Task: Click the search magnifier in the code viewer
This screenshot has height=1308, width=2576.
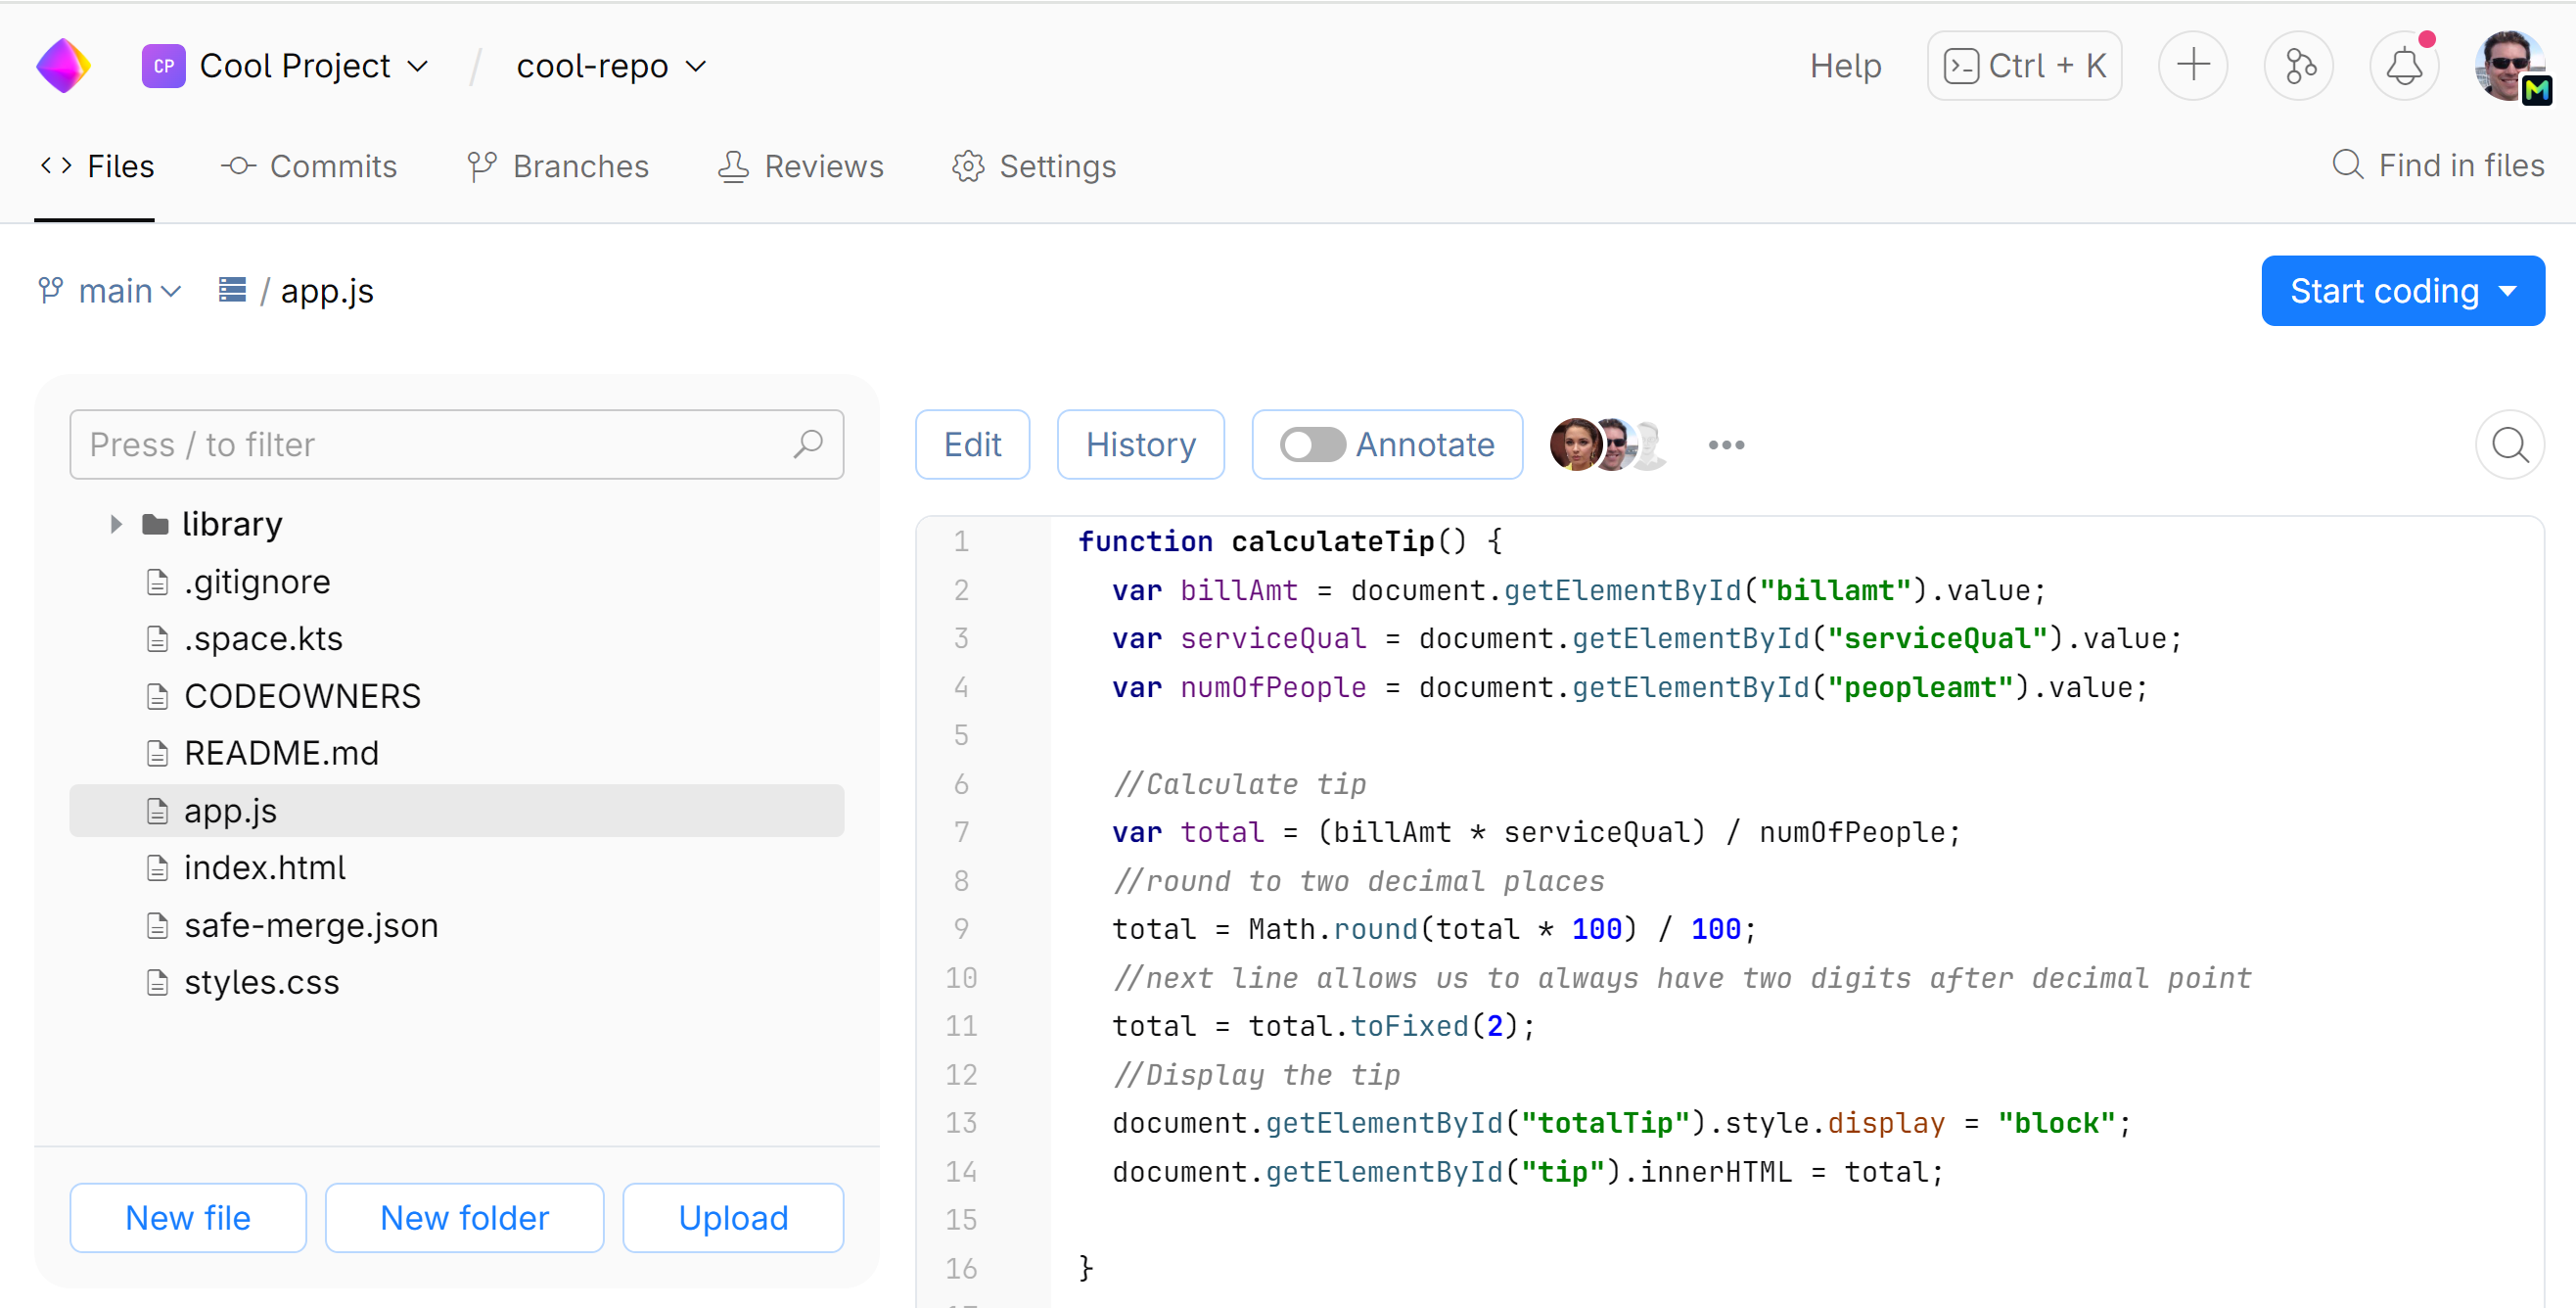Action: tap(2509, 444)
